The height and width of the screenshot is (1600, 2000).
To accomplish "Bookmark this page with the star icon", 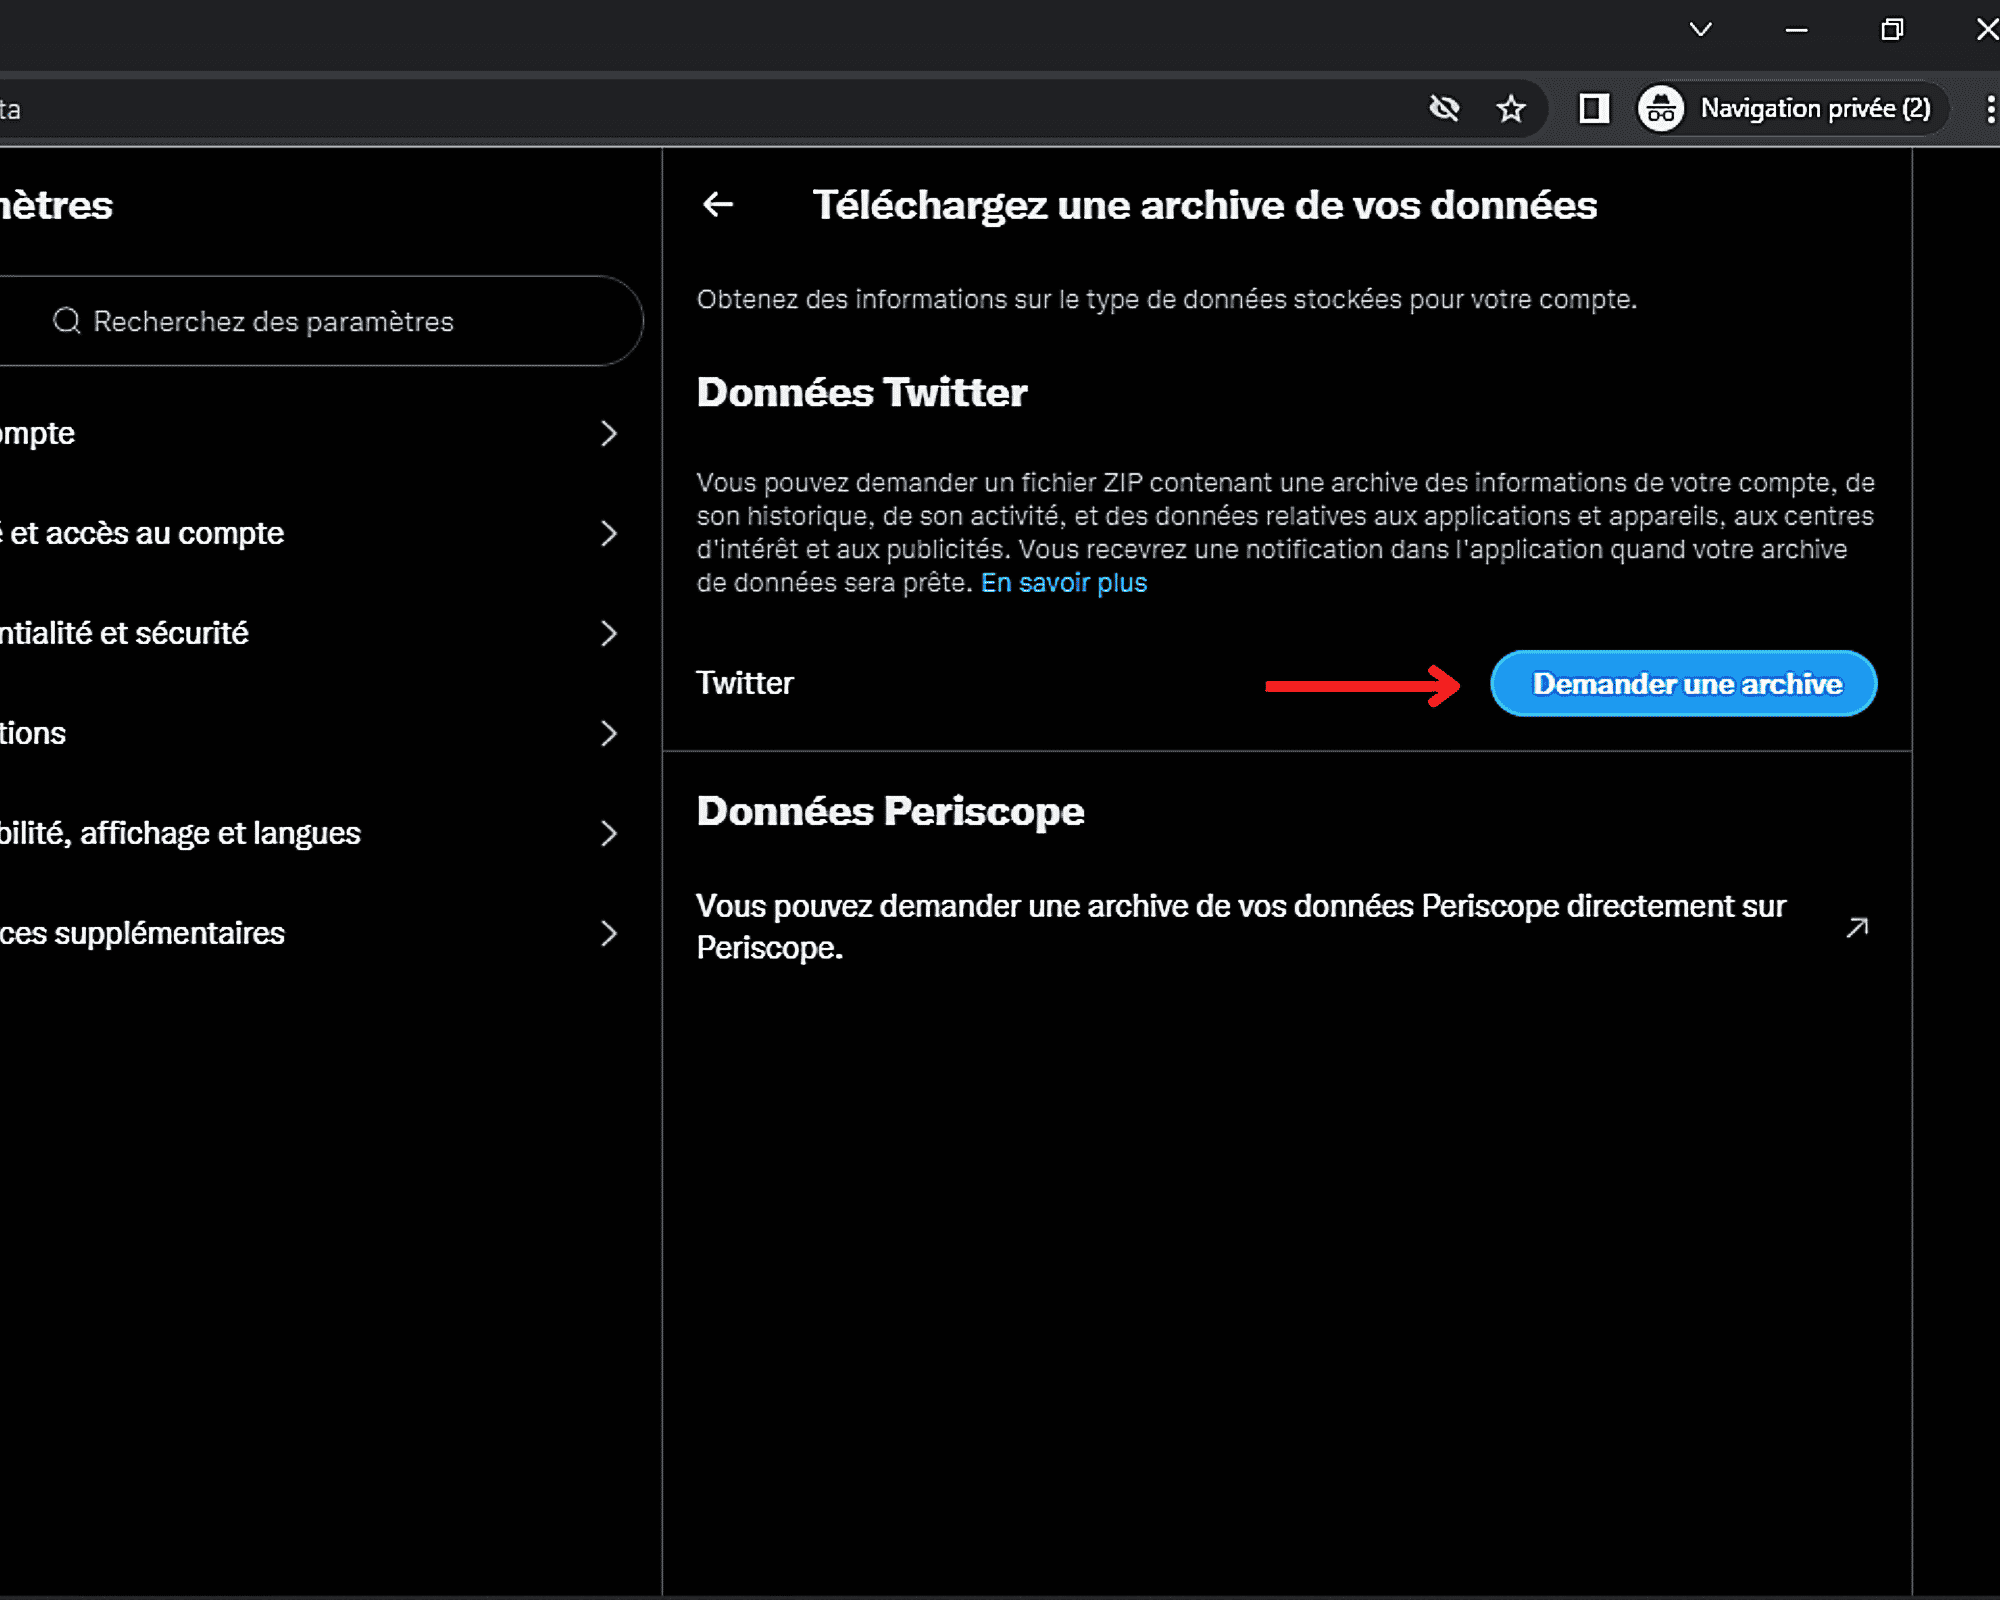I will pos(1511,108).
